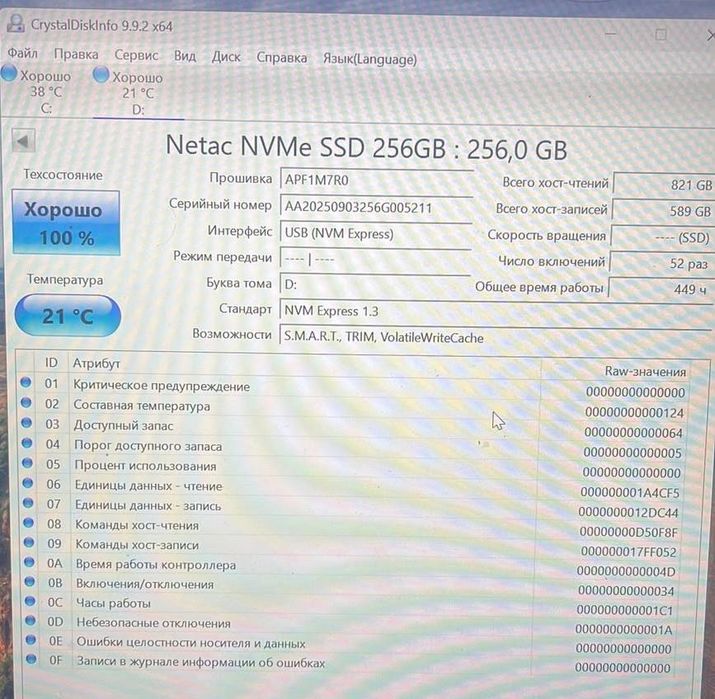This screenshot has height=699, width=715.
Task: Open the Вид menu
Action: coord(185,56)
